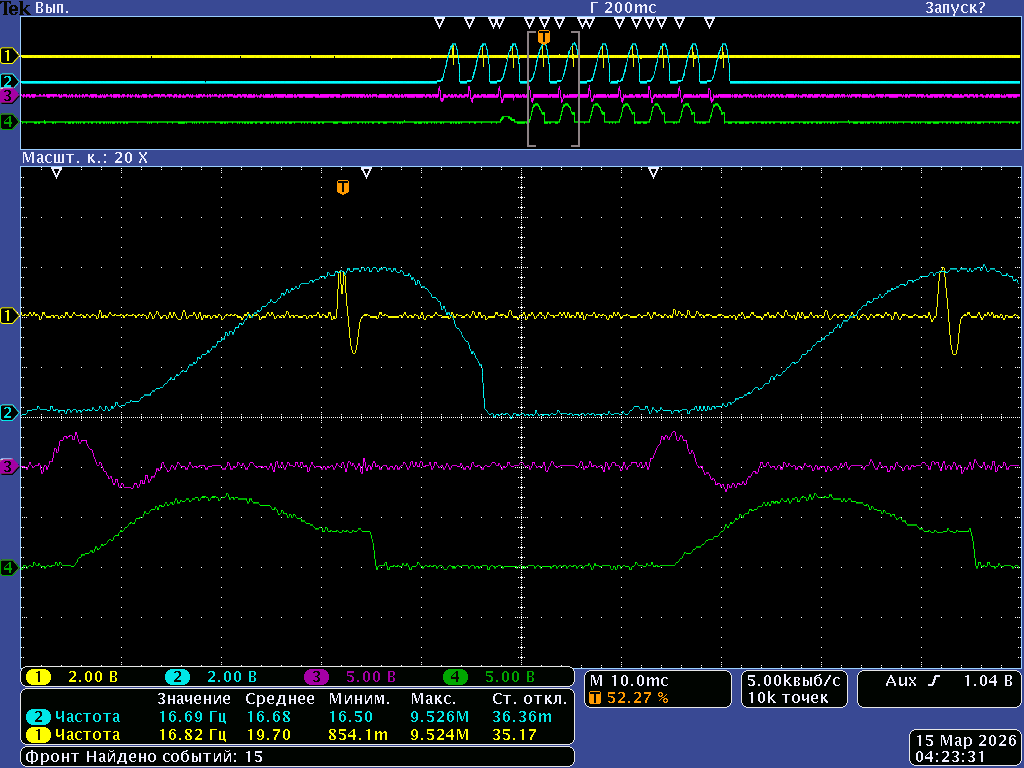Click the Запуск? trigger status label

954,8
